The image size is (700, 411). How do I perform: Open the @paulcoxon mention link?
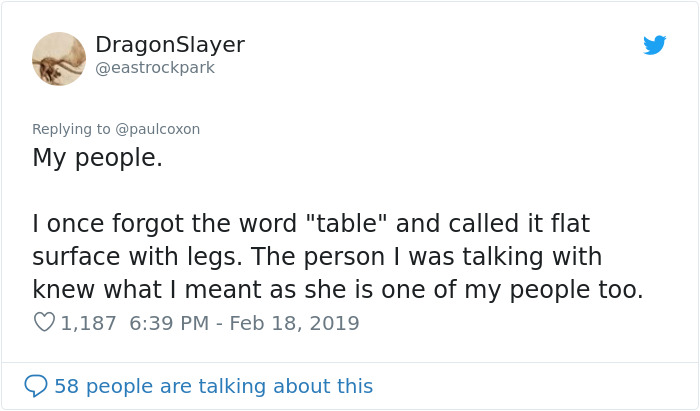click(x=158, y=129)
